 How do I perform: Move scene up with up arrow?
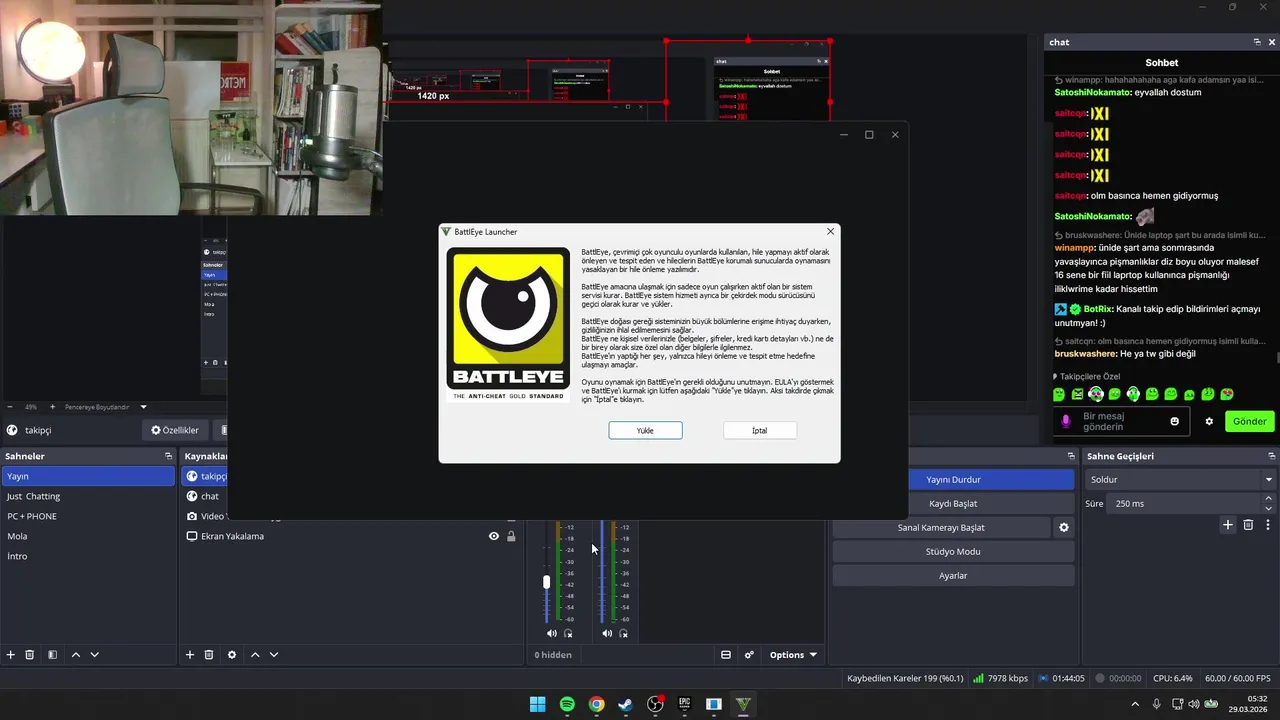coord(75,655)
